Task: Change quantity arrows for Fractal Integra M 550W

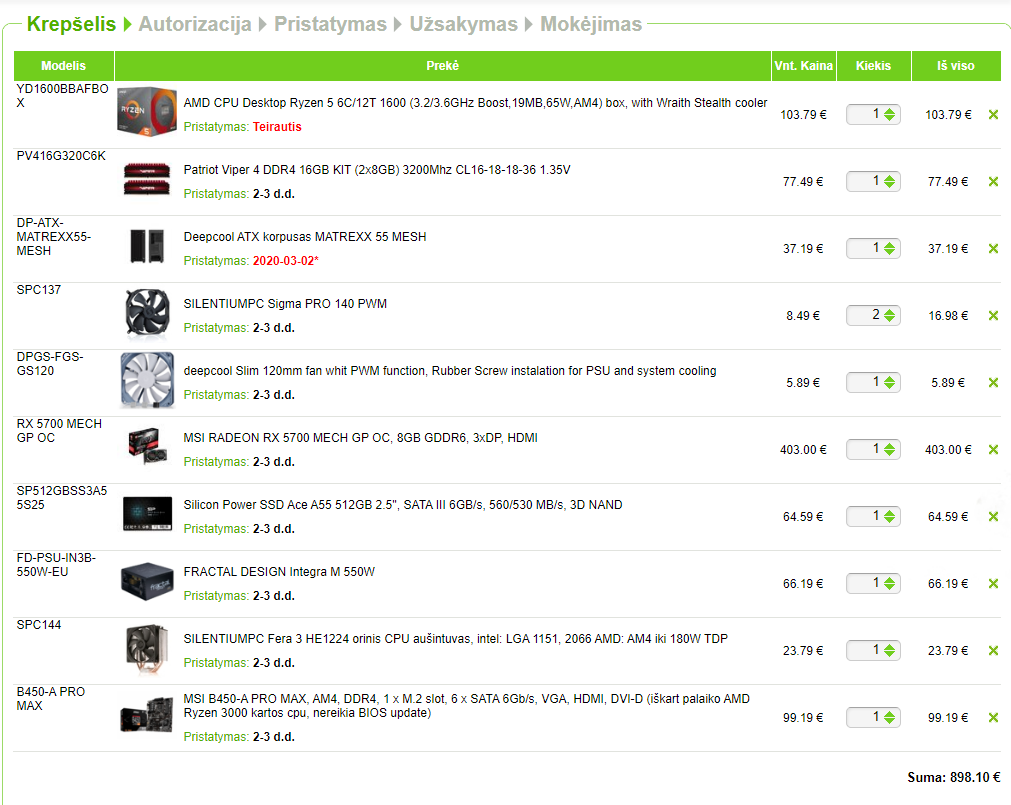Action: (x=890, y=584)
